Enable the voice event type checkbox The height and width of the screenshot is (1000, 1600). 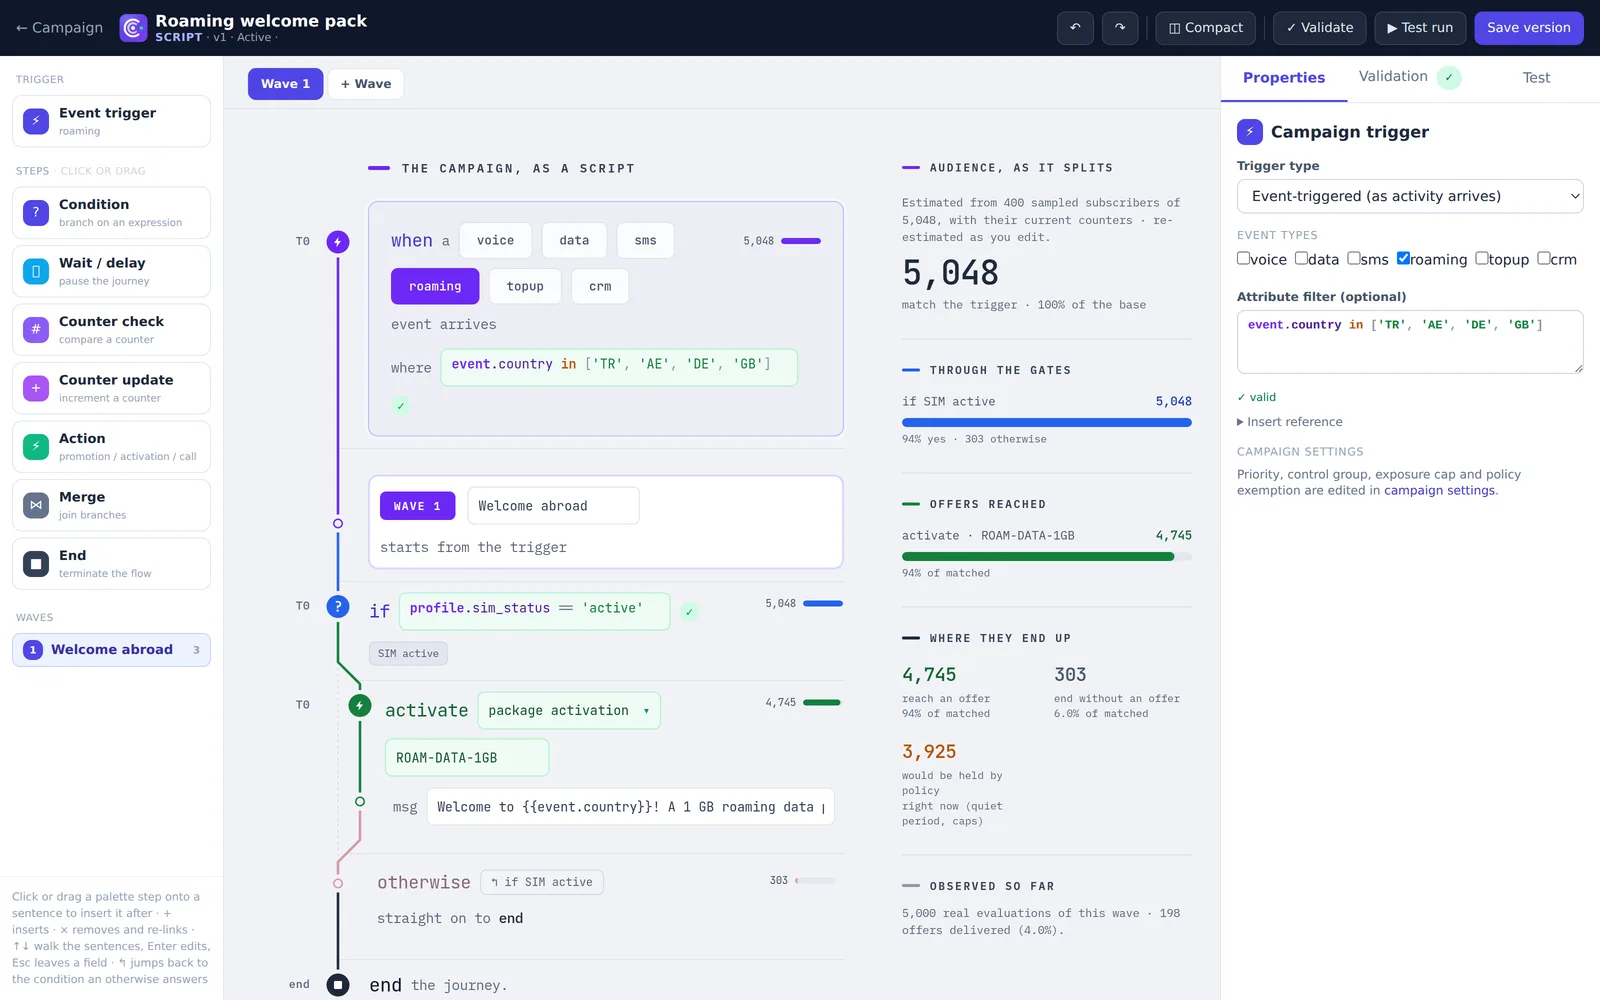click(x=1243, y=258)
